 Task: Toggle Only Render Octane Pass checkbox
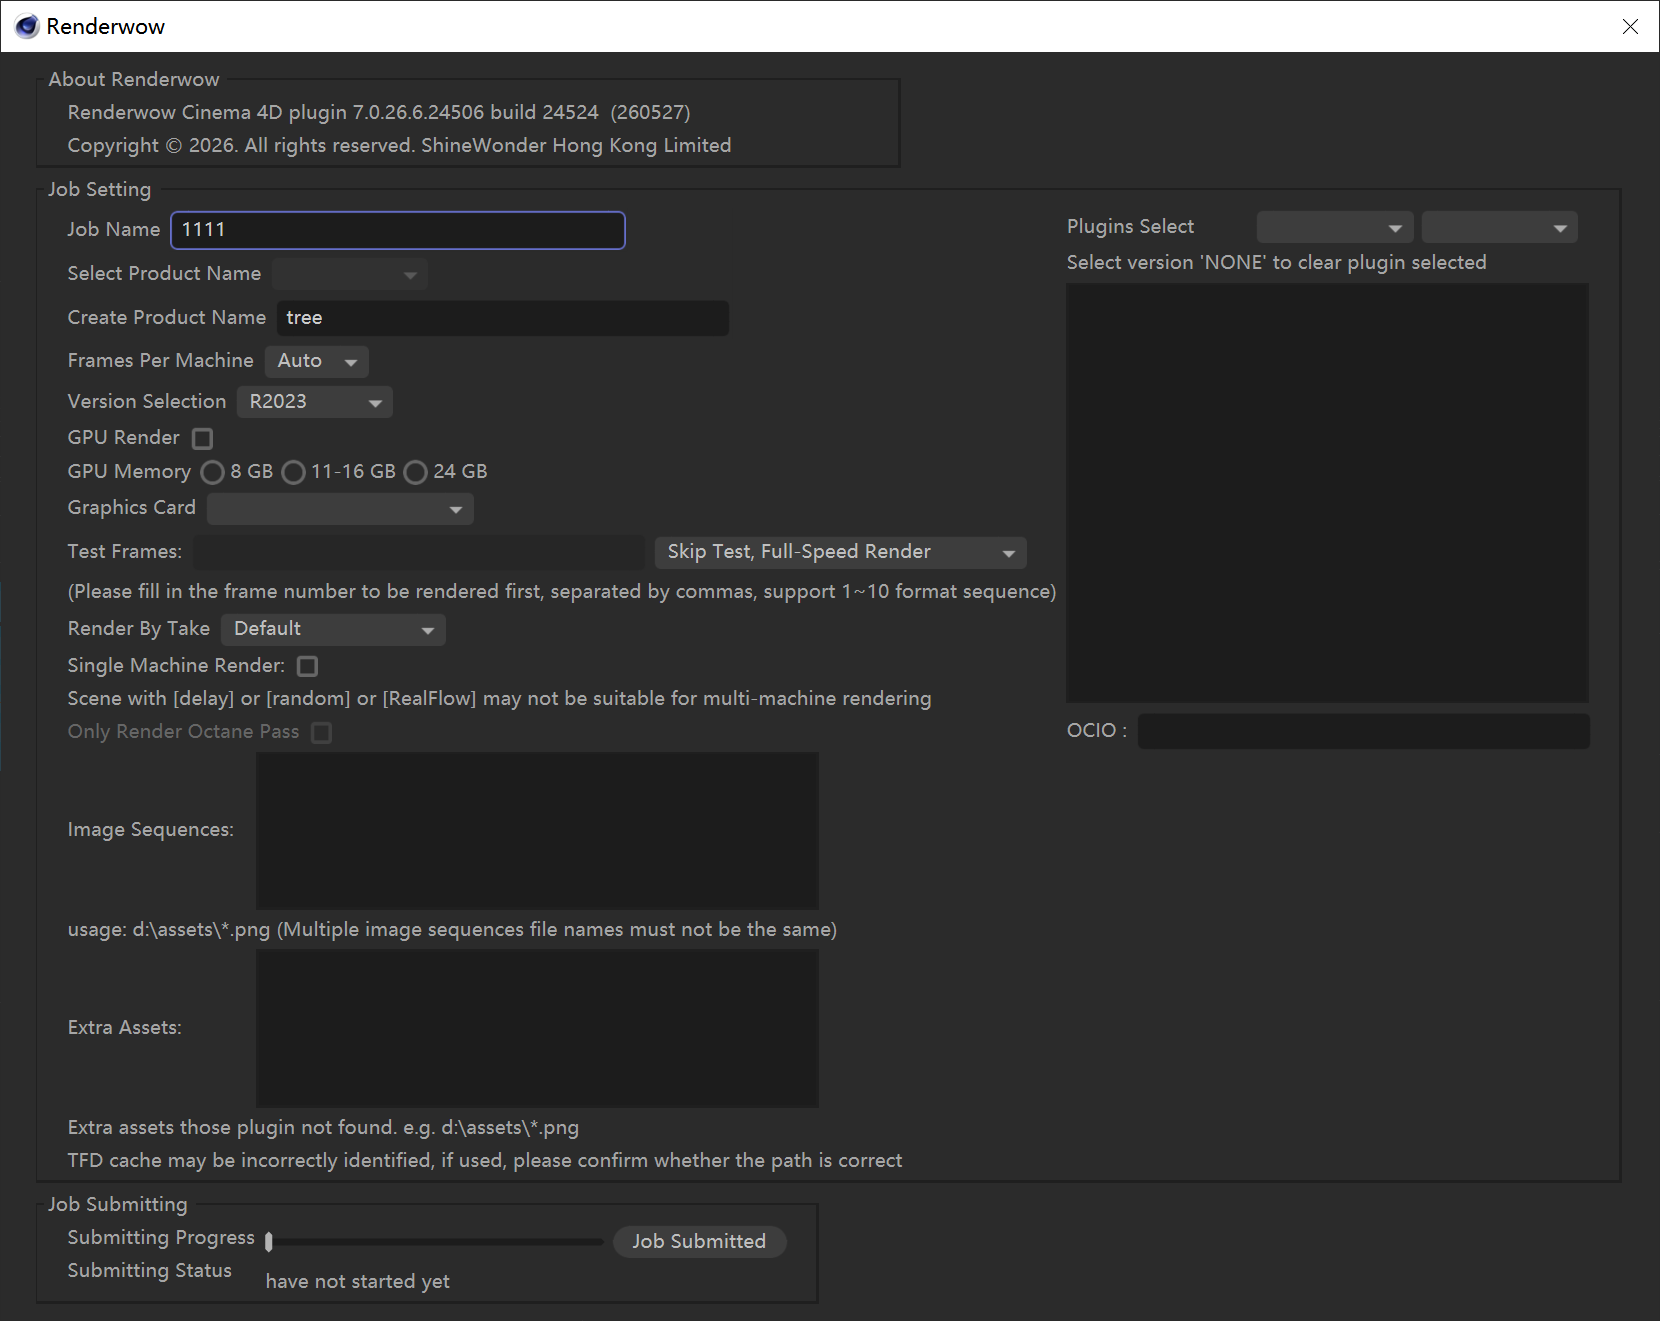322,732
